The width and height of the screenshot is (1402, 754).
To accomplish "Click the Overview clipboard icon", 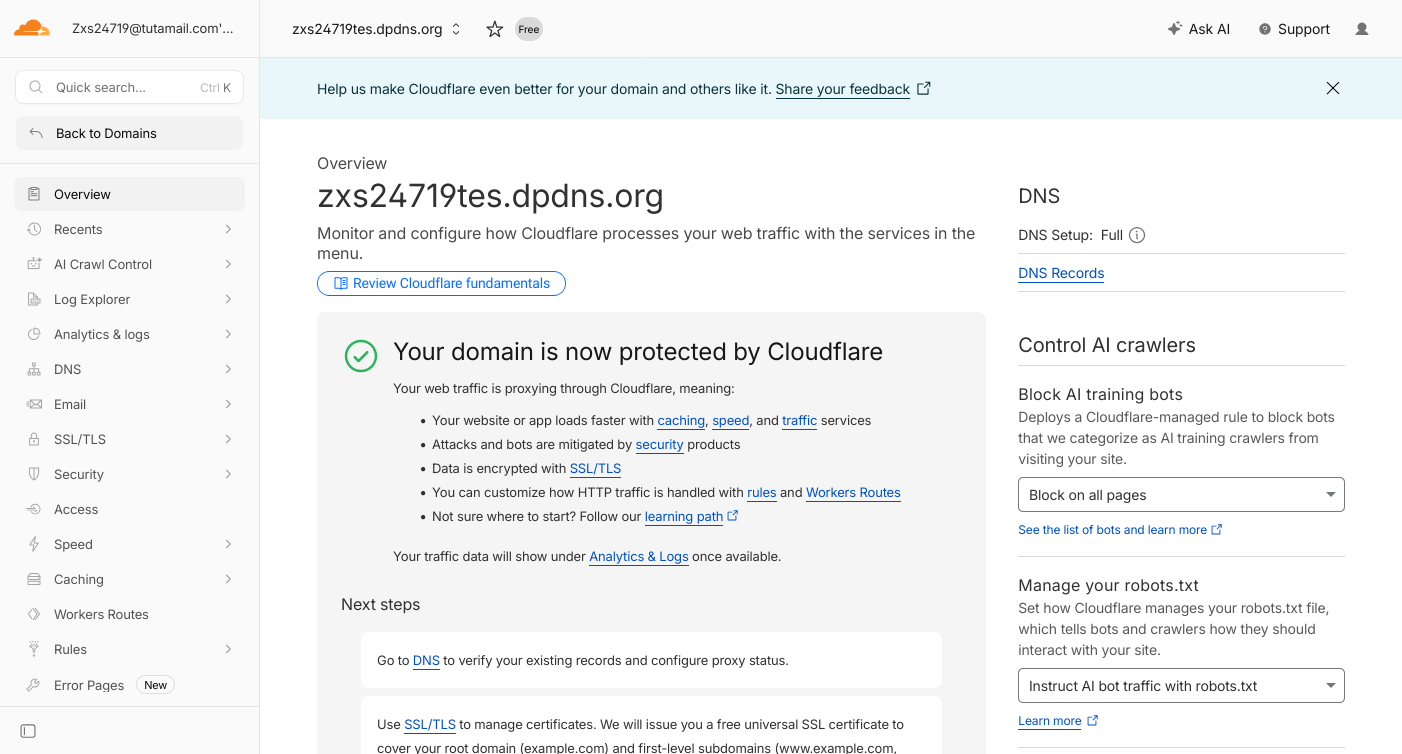I will coord(34,194).
